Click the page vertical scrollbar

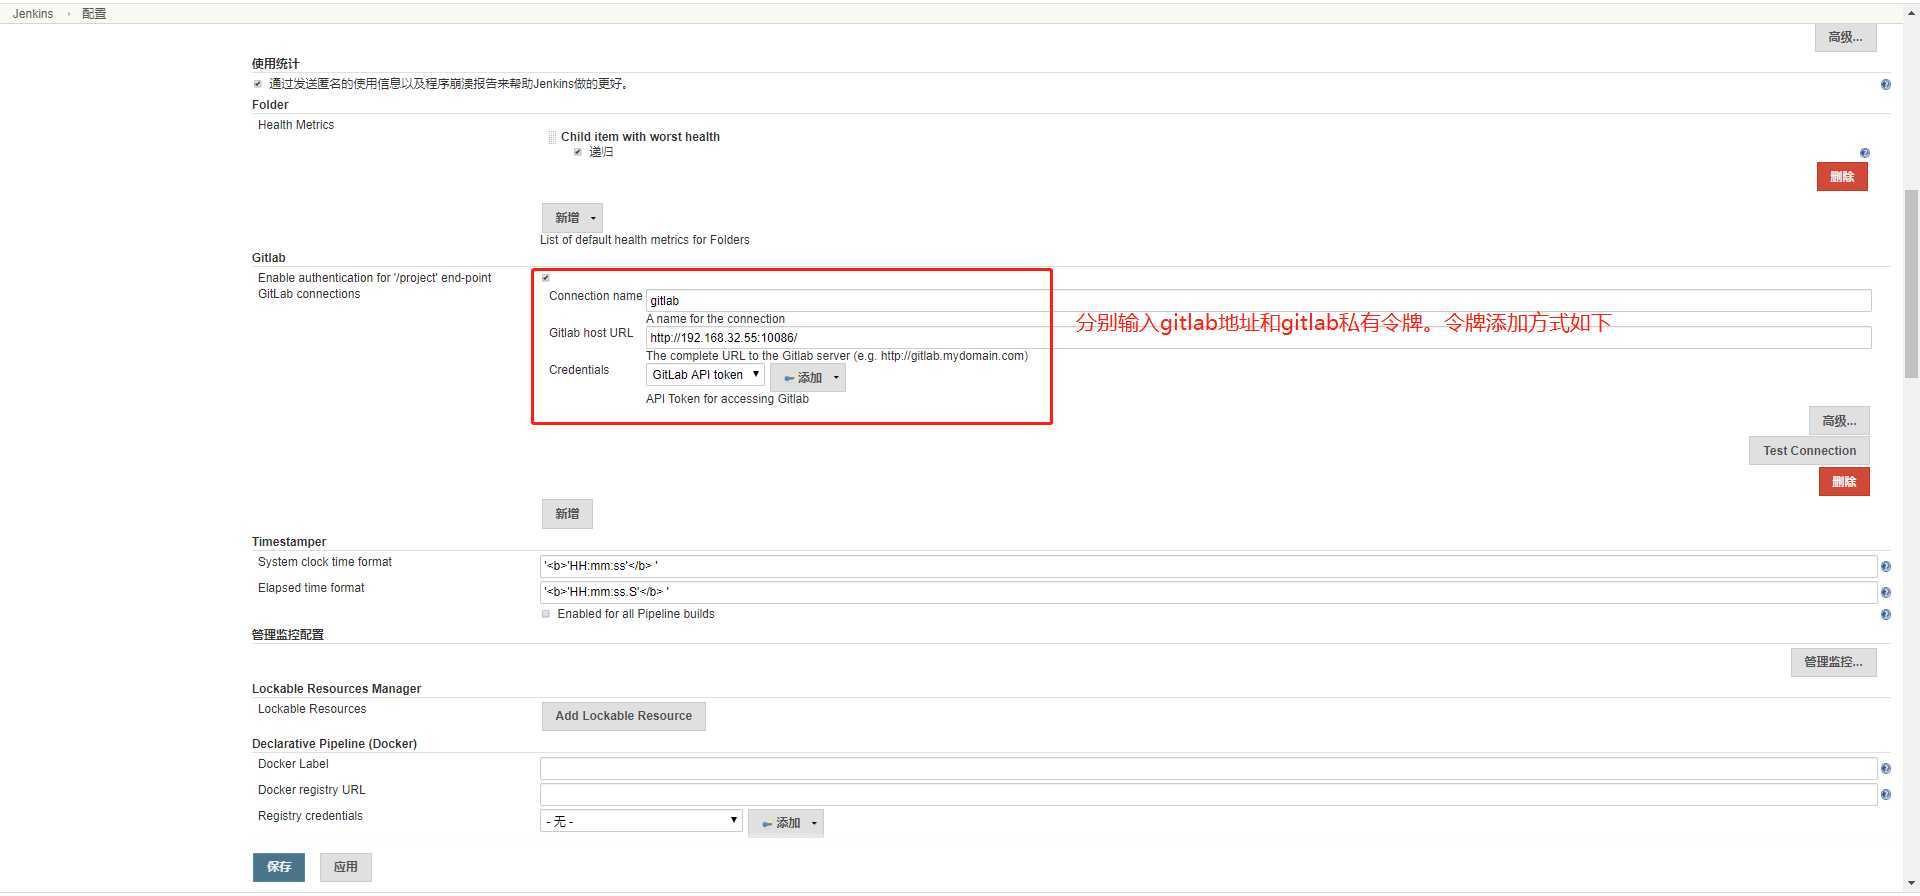(x=1911, y=283)
